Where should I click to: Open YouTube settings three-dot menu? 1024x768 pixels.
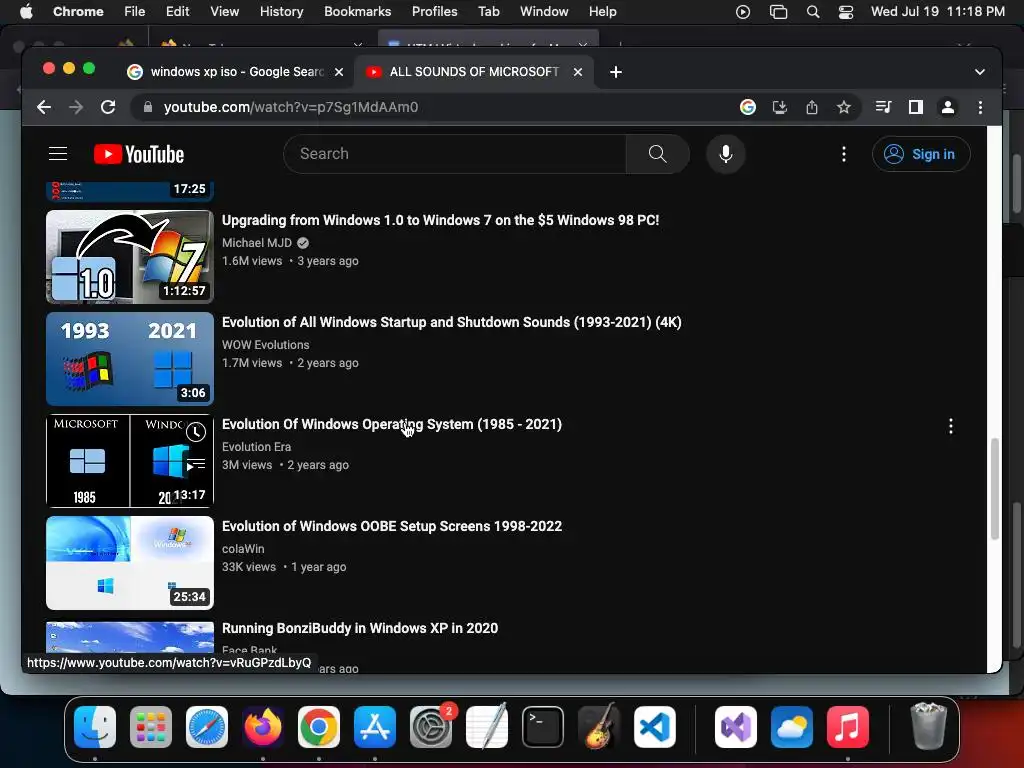pos(844,154)
